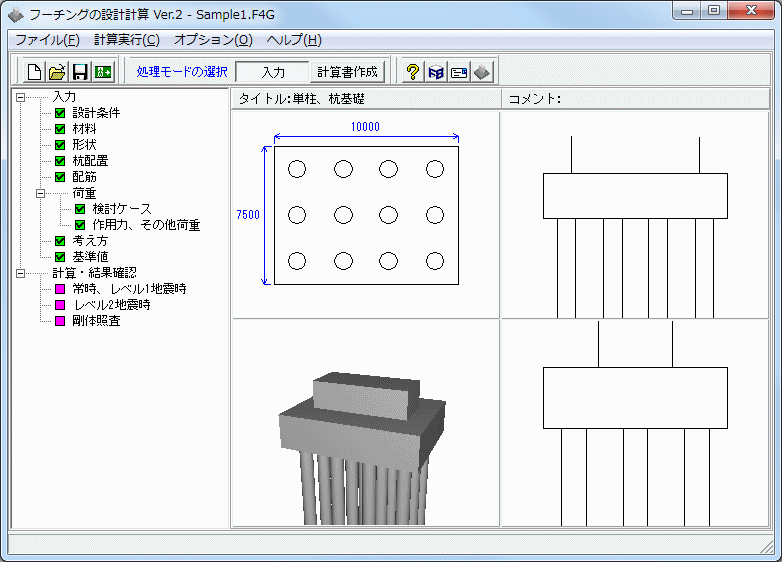Viewport: 782px width, 562px height.
Task: Click magenta square beside 剛体照査
Action: pyautogui.click(x=60, y=321)
